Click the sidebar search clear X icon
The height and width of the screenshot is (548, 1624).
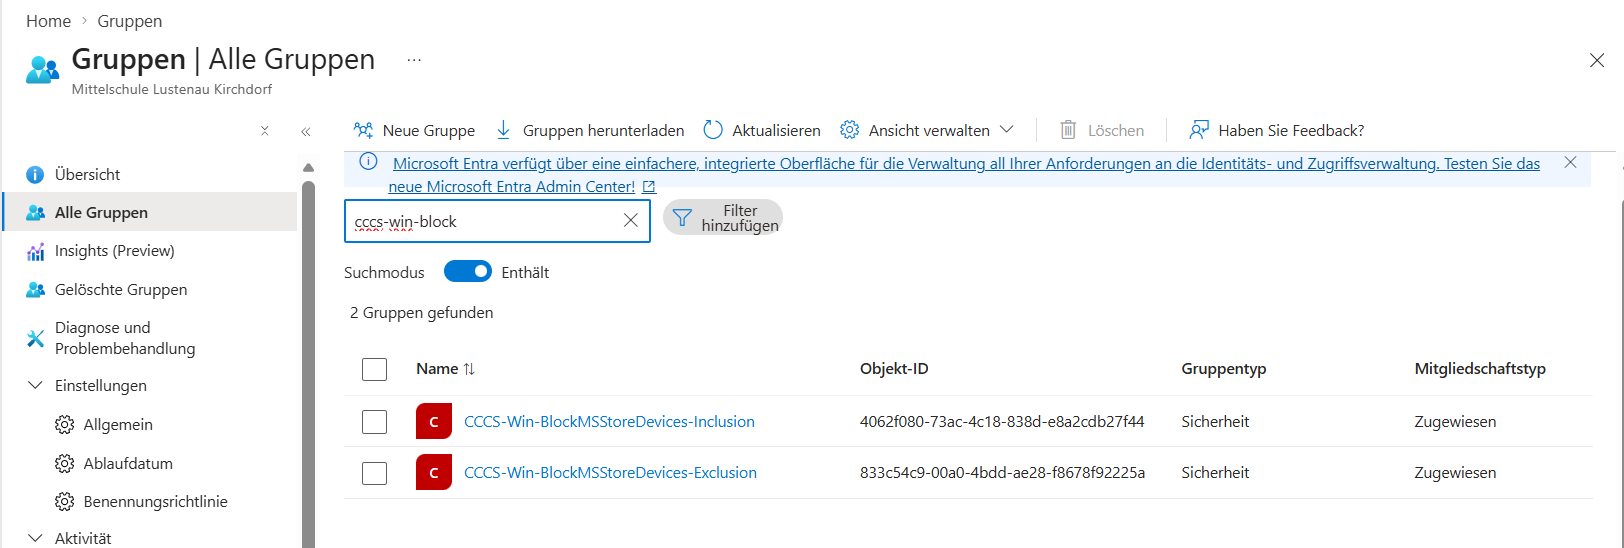265,131
